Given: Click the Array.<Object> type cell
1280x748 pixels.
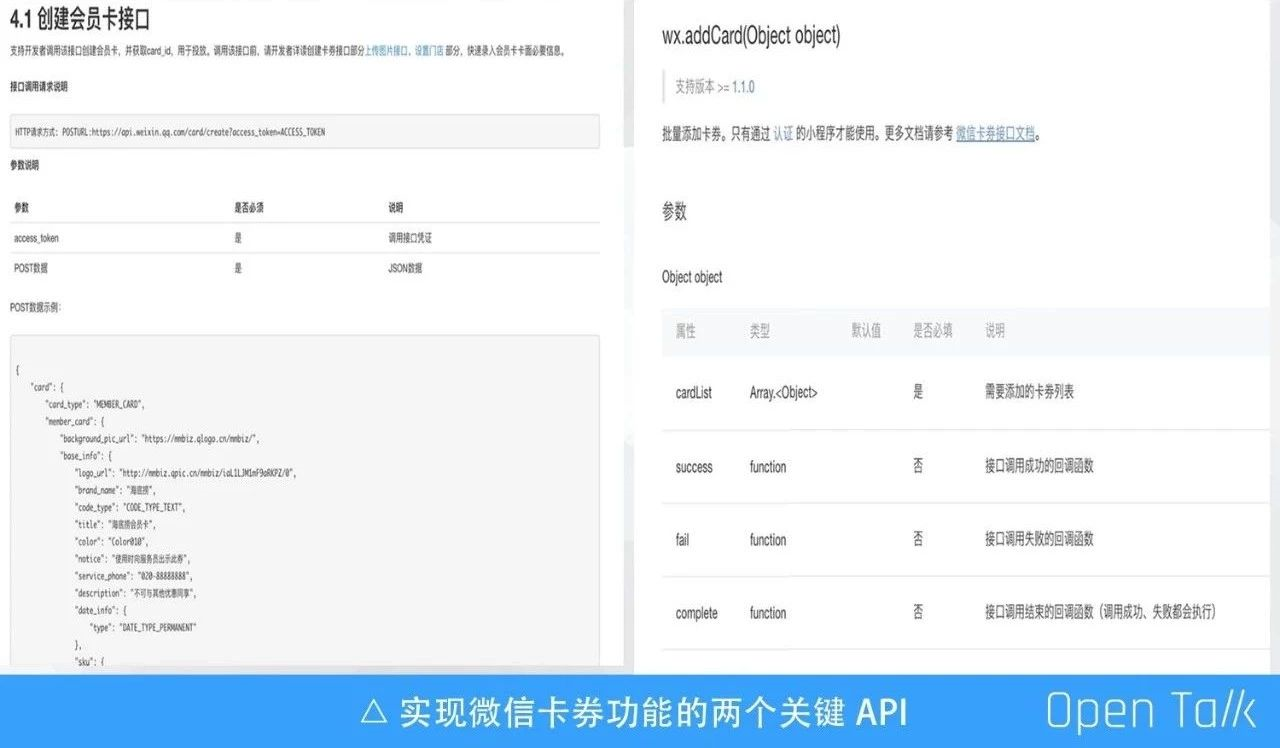Looking at the screenshot, I should pos(783,393).
